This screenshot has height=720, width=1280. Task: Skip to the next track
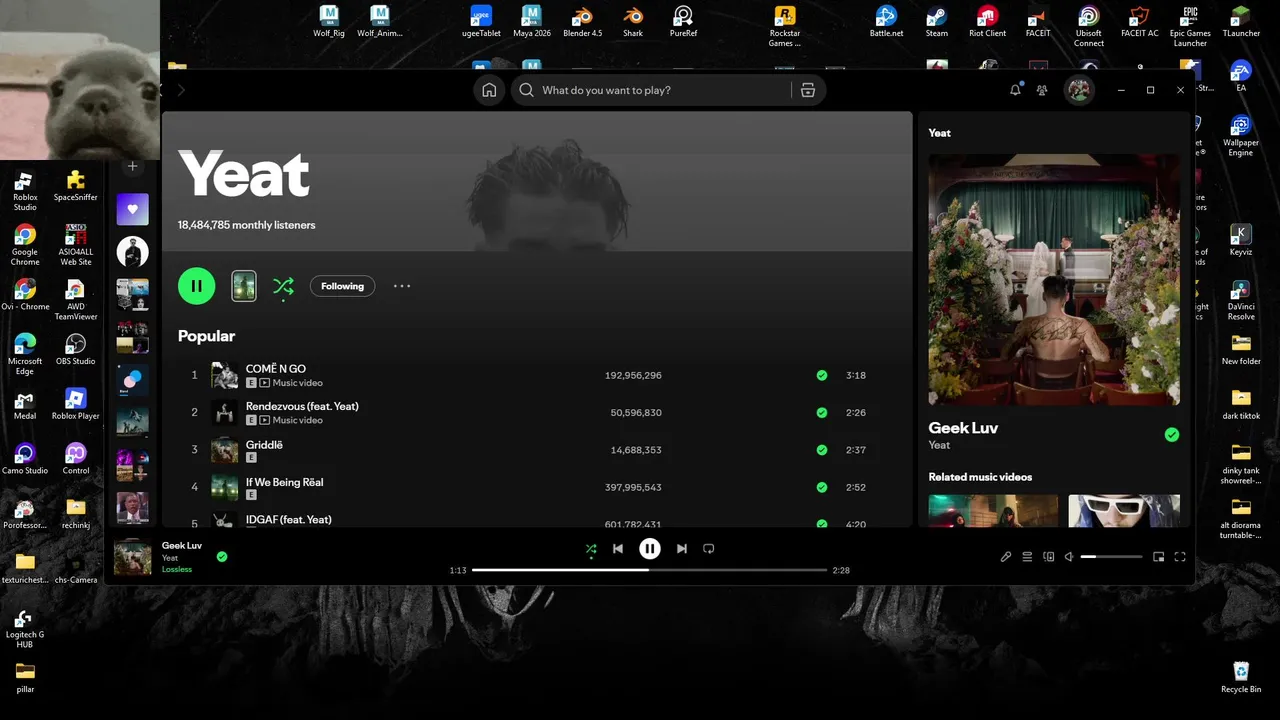[682, 549]
